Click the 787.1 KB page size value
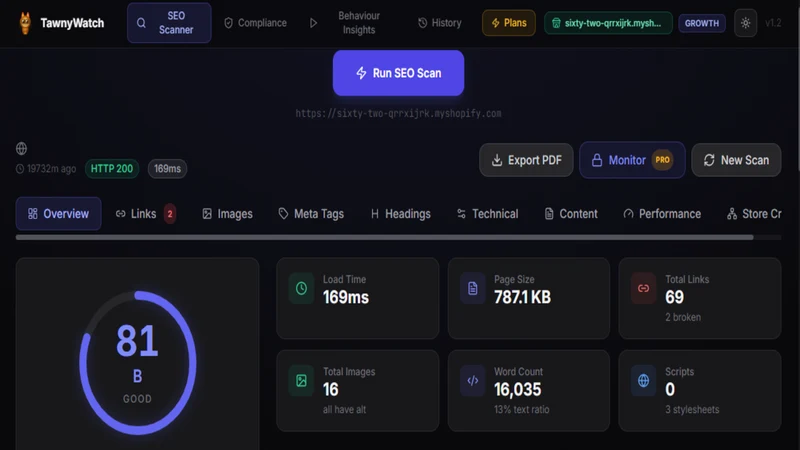Viewport: 800px width, 450px height. [522, 297]
